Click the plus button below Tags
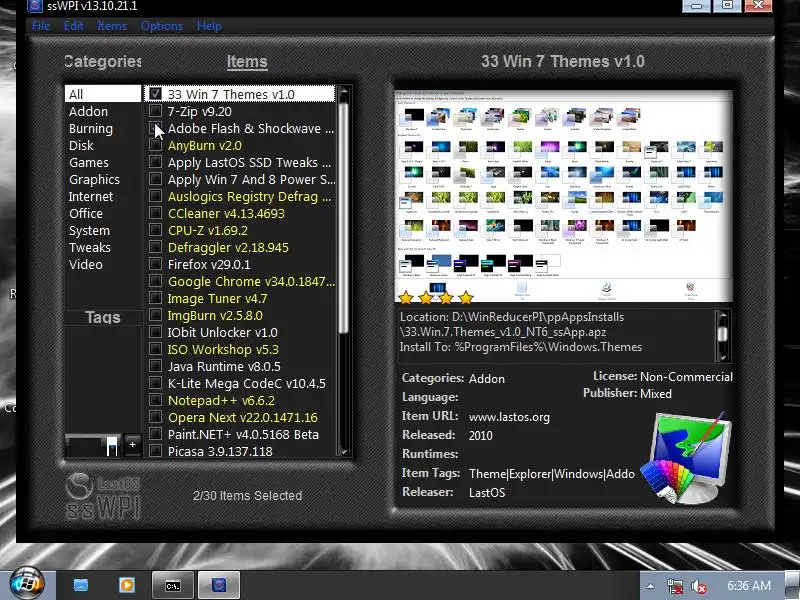Screen dimensions: 800x600 [x=133, y=444]
